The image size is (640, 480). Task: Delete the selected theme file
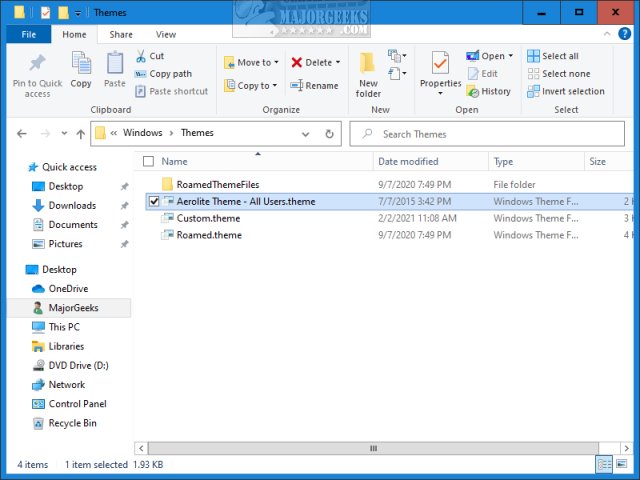tap(311, 62)
